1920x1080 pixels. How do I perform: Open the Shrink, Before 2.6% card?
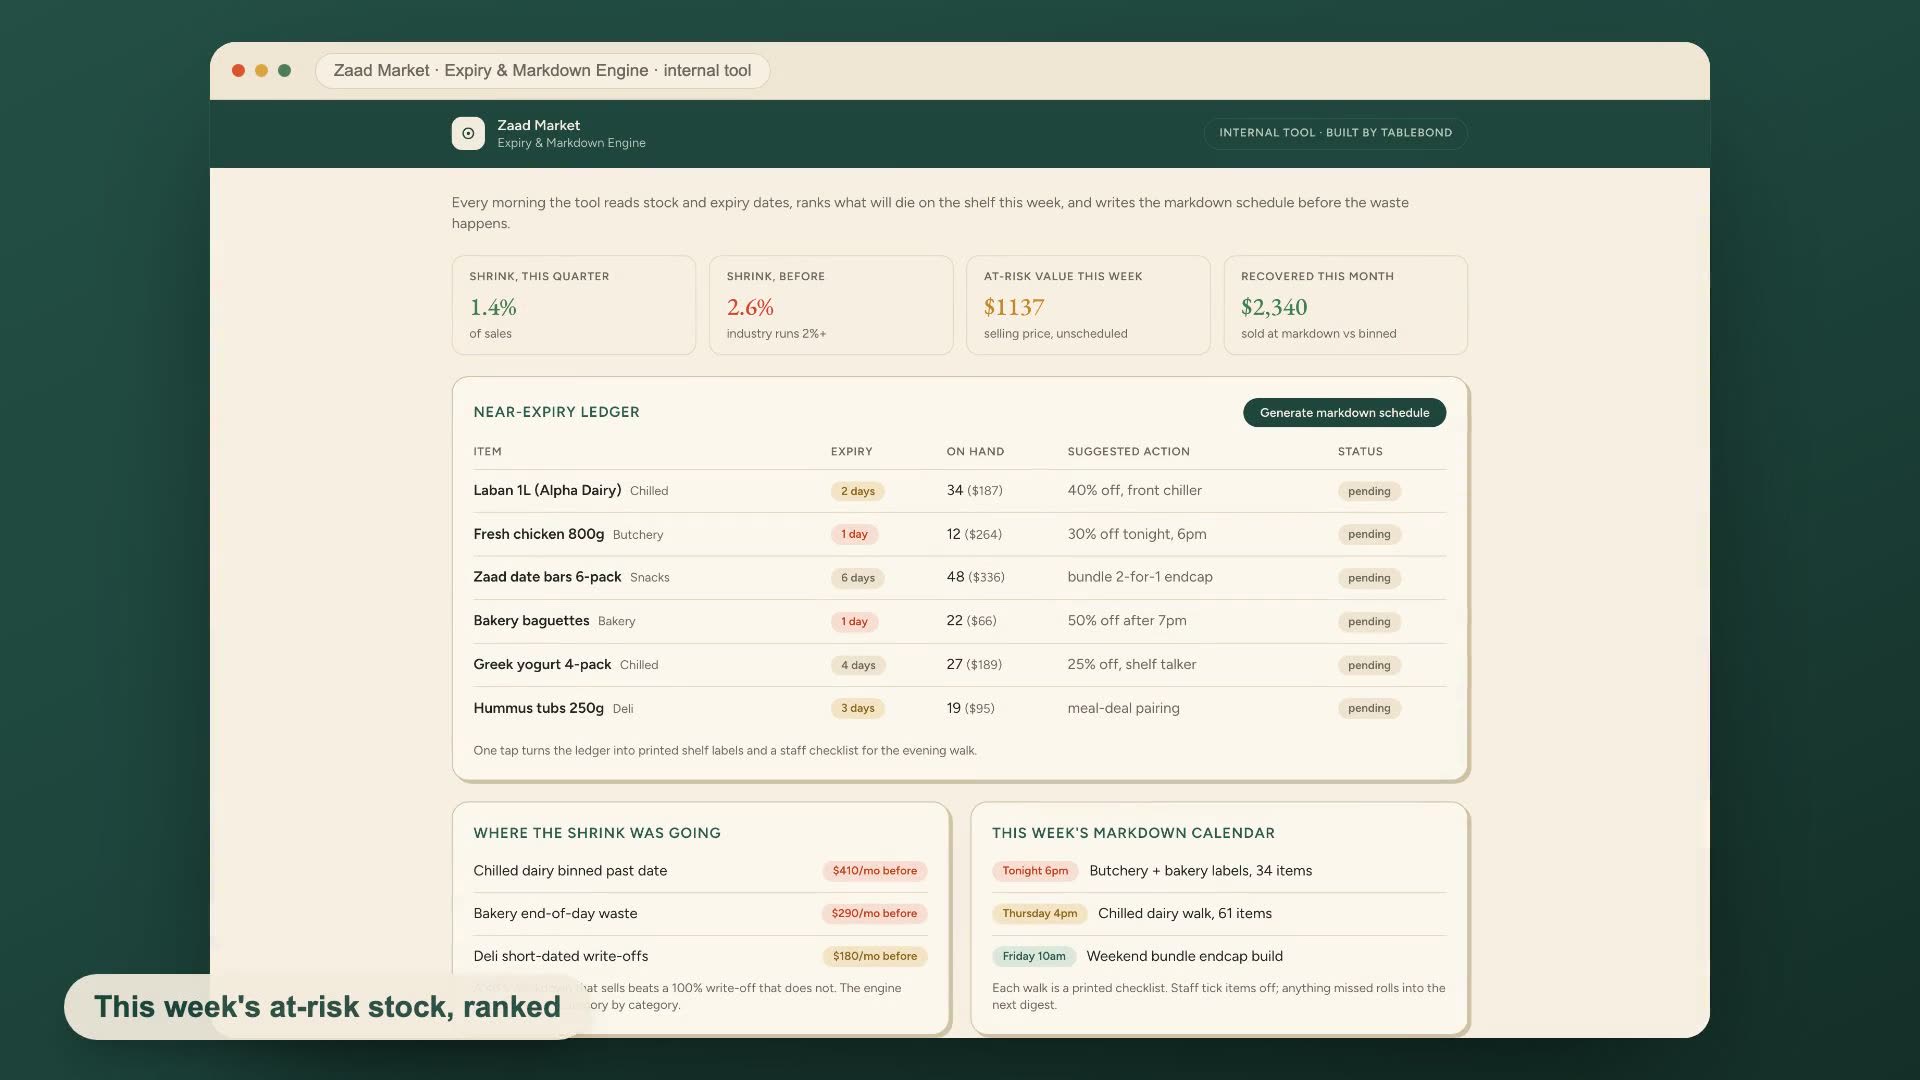[831, 305]
